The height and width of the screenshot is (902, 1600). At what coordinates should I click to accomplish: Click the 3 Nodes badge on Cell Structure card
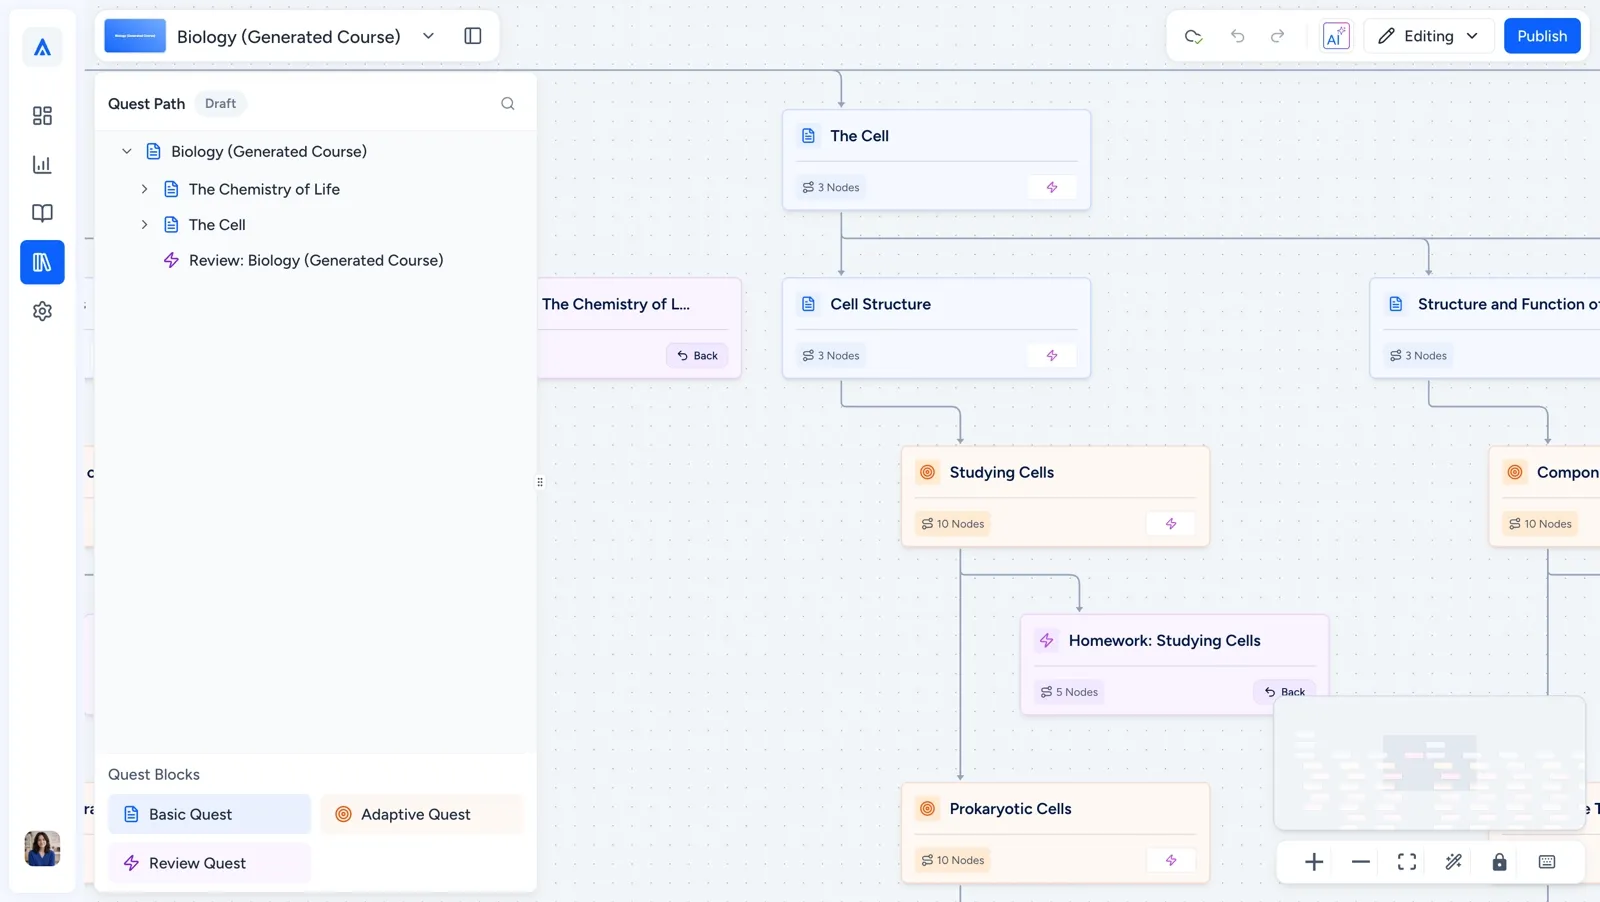831,355
